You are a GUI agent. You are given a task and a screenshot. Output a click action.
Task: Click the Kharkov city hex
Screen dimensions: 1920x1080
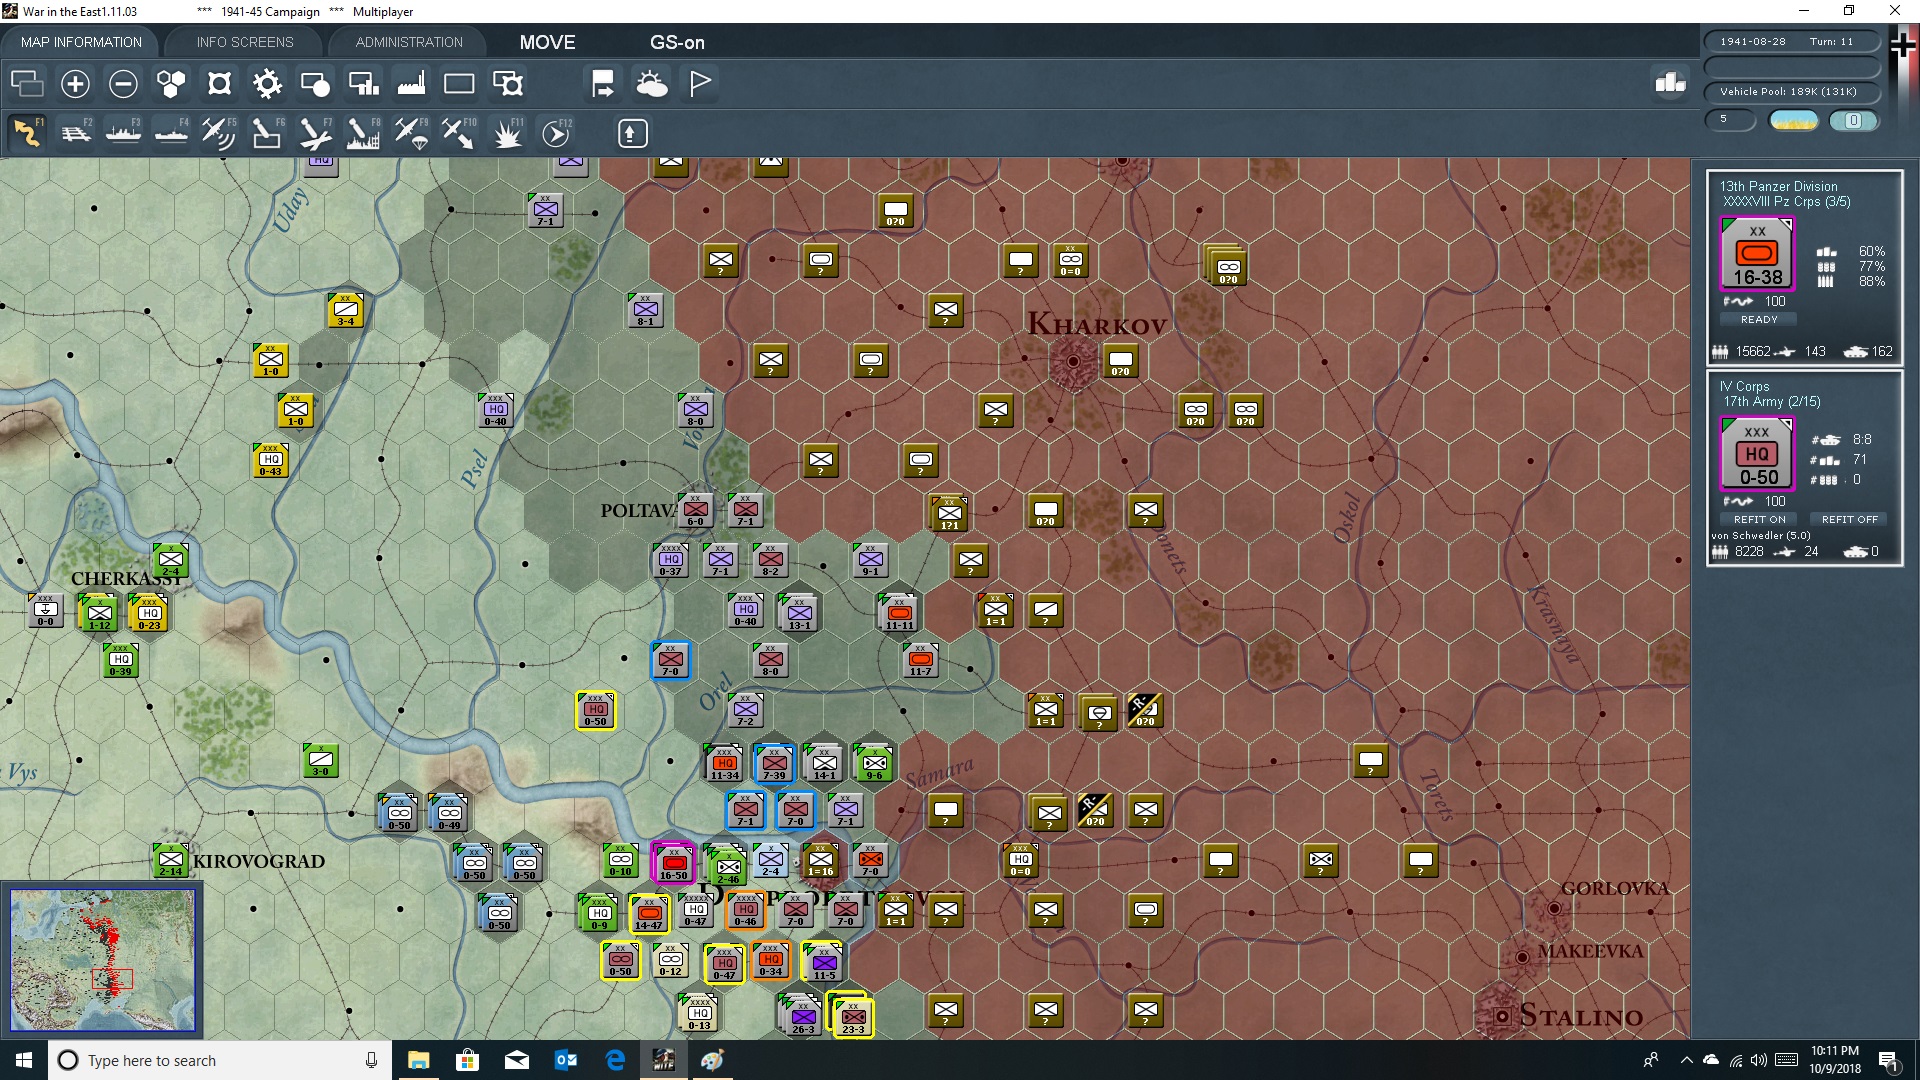[1073, 361]
